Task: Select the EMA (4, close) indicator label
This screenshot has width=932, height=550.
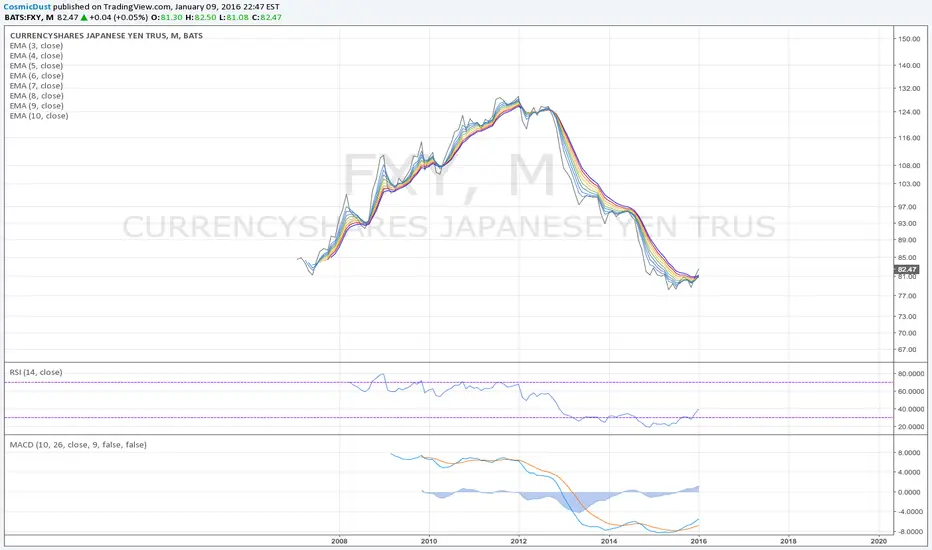Action: pos(36,56)
